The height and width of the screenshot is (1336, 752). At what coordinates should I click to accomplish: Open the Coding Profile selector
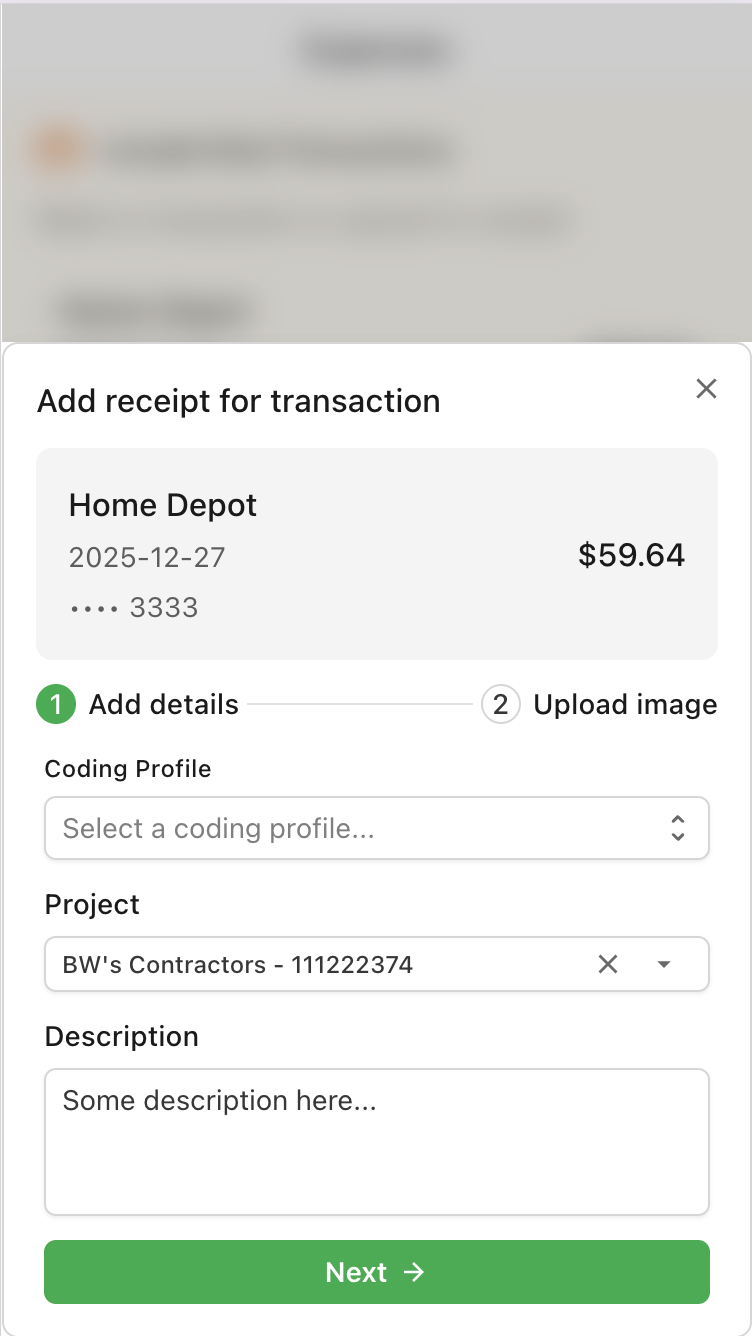(377, 828)
